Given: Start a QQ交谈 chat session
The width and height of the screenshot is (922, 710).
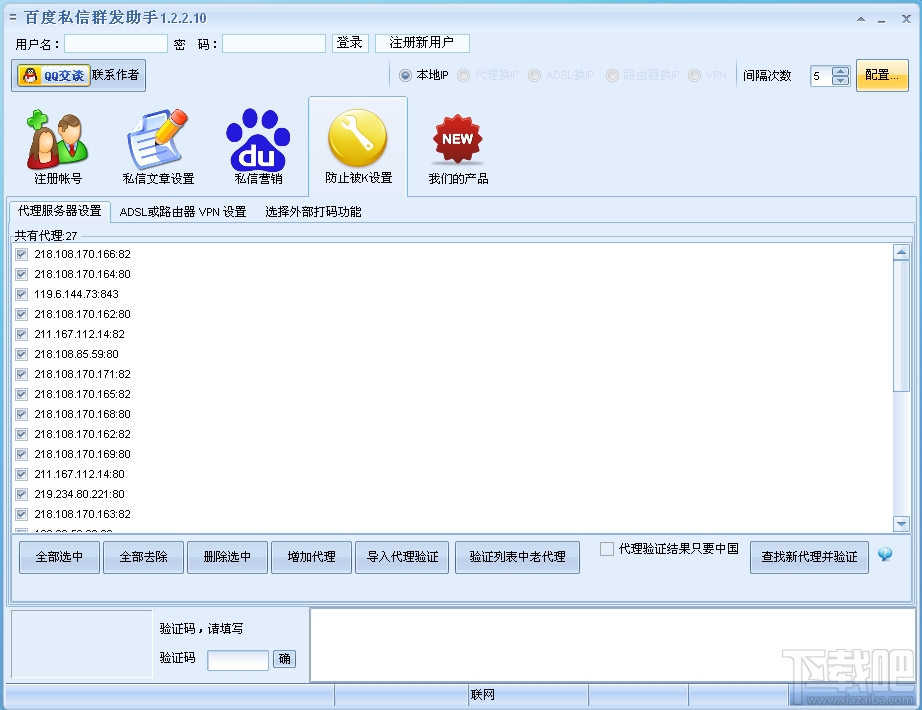Looking at the screenshot, I should [53, 75].
